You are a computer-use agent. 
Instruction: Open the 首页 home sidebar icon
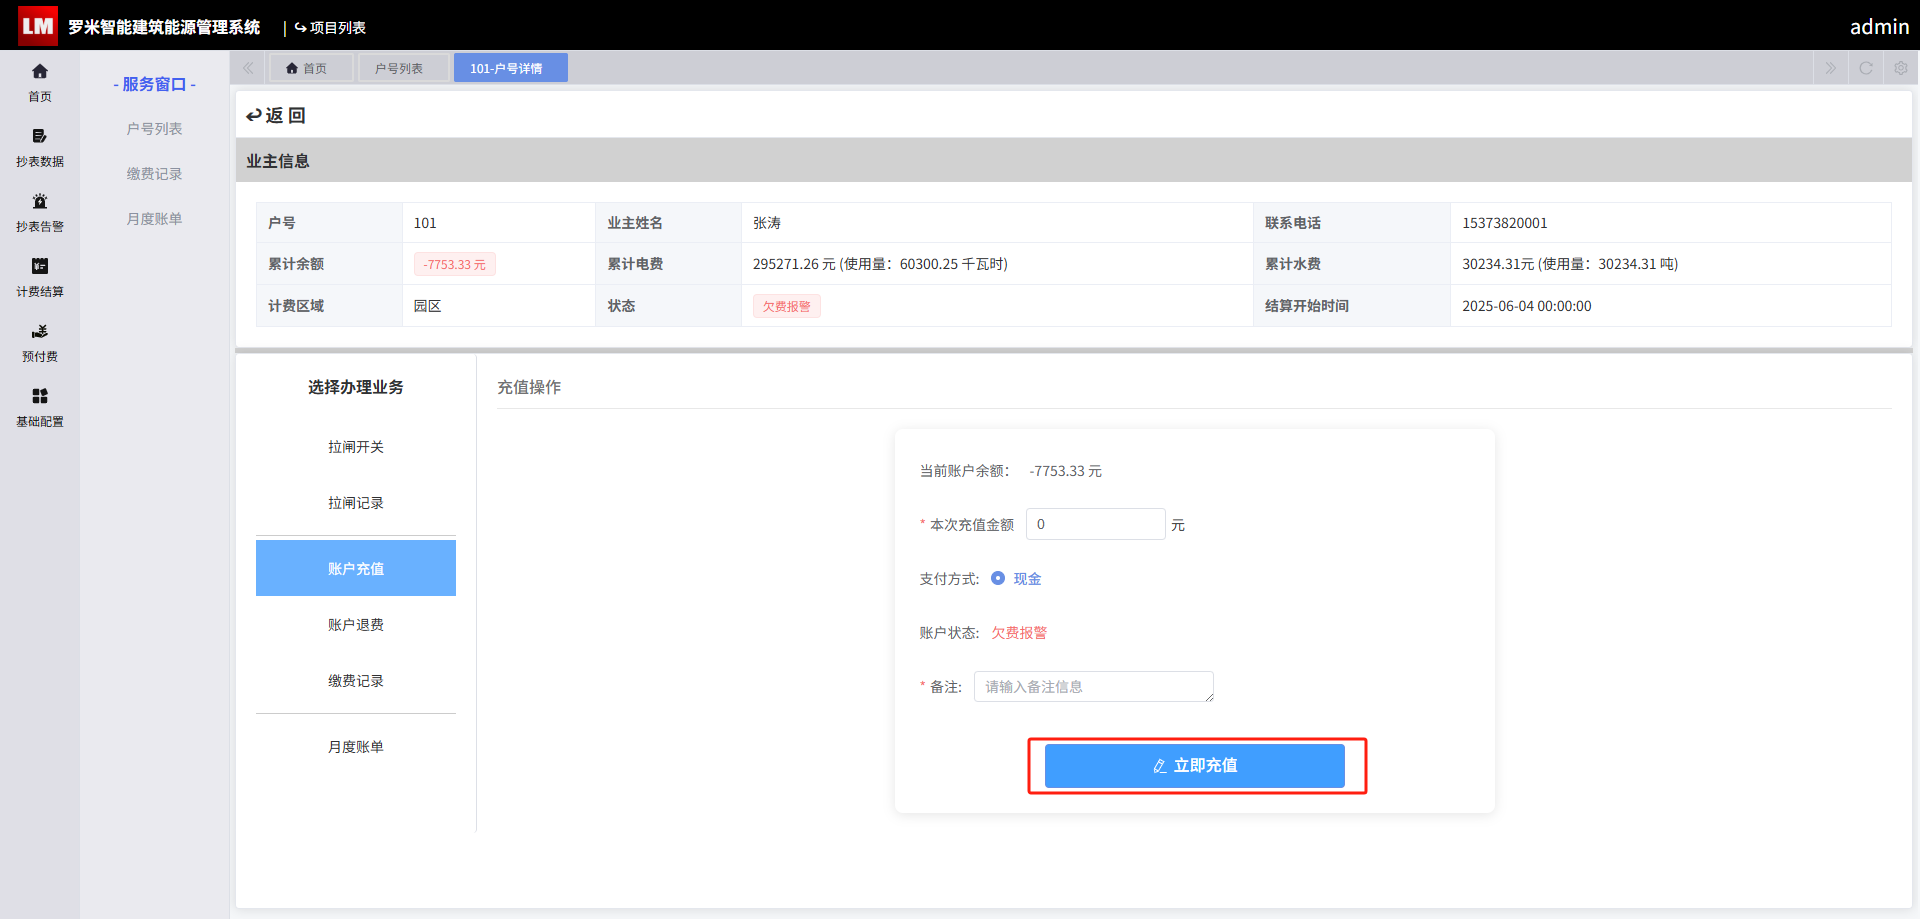[x=40, y=82]
